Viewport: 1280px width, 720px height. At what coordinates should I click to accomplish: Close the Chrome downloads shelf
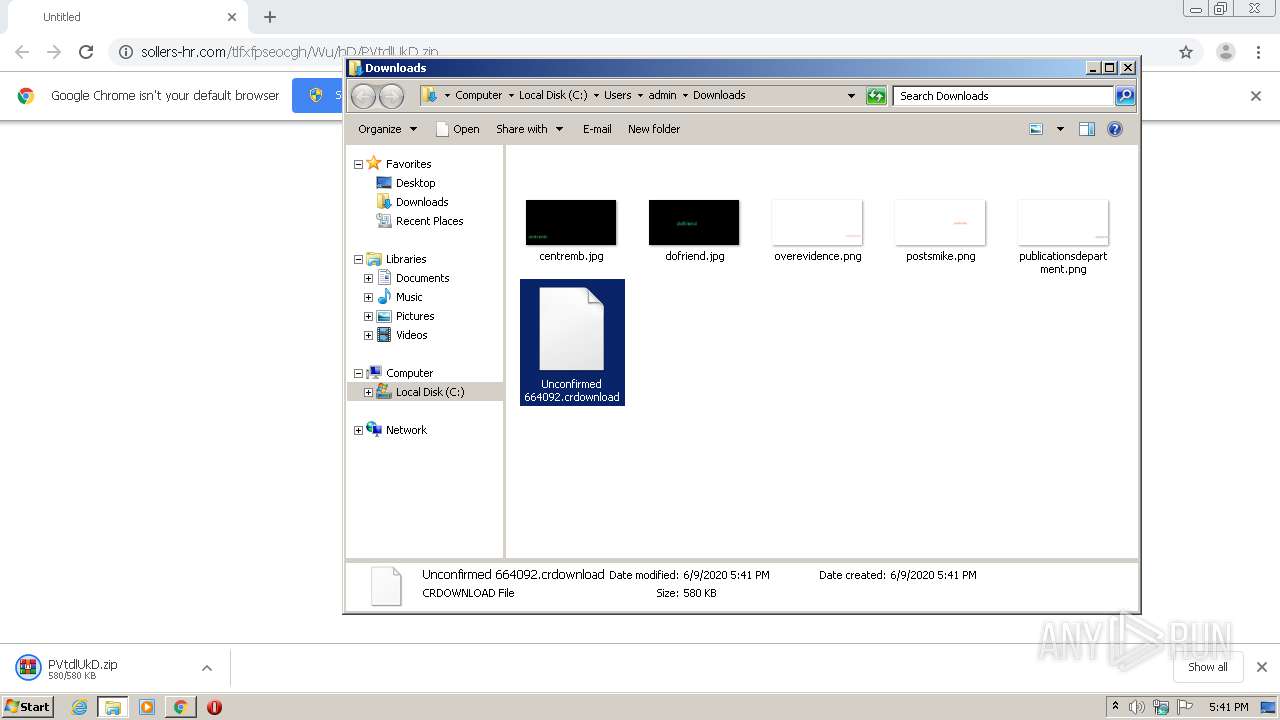coord(1262,667)
